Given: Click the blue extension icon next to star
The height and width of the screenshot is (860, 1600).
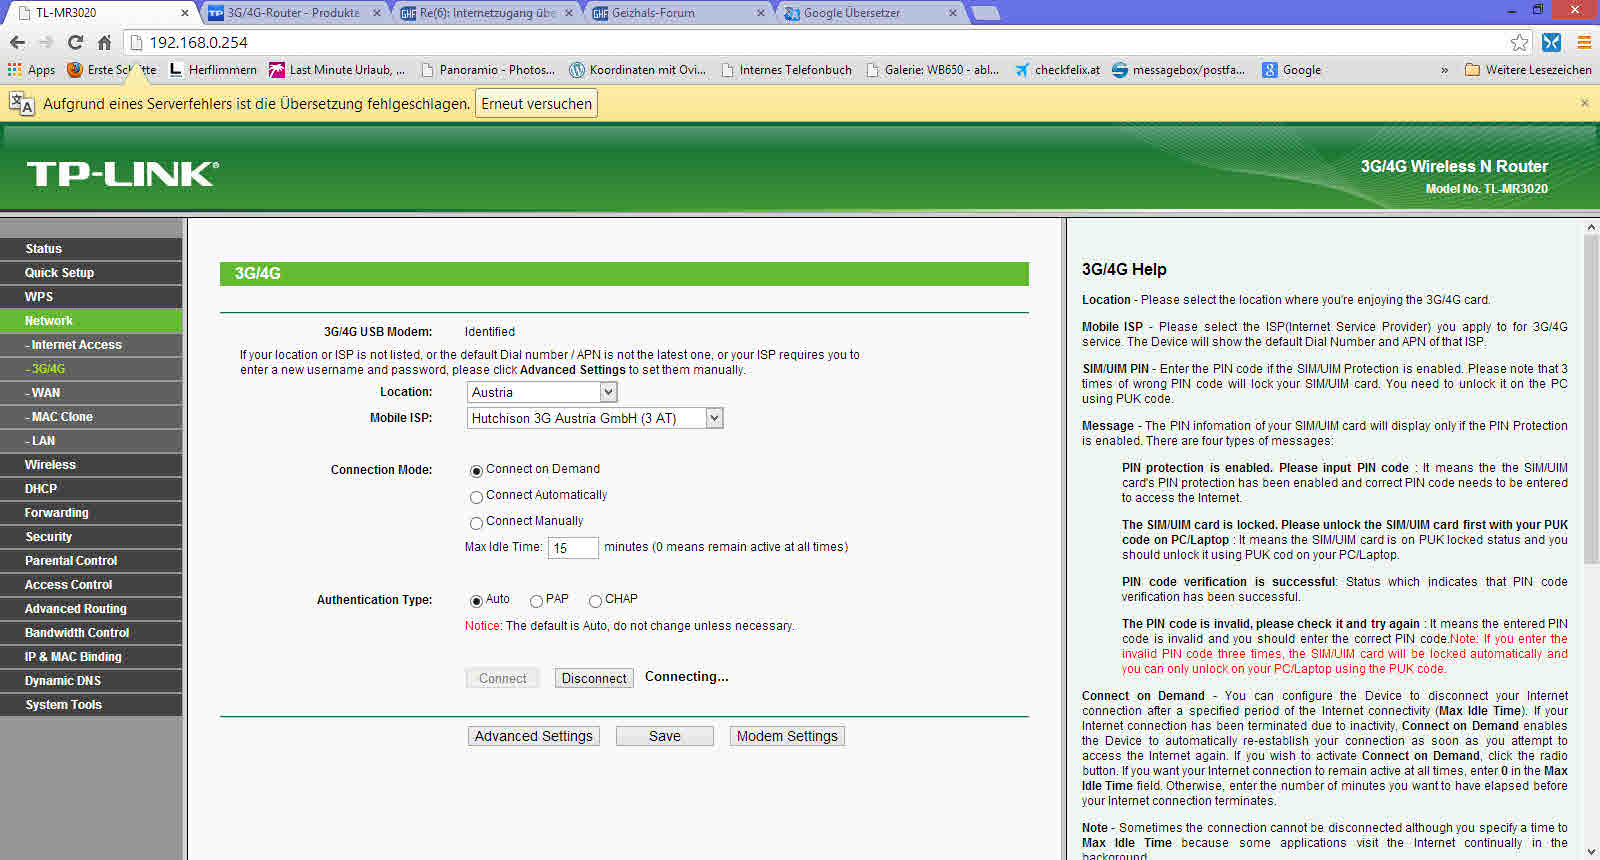Looking at the screenshot, I should [x=1551, y=42].
